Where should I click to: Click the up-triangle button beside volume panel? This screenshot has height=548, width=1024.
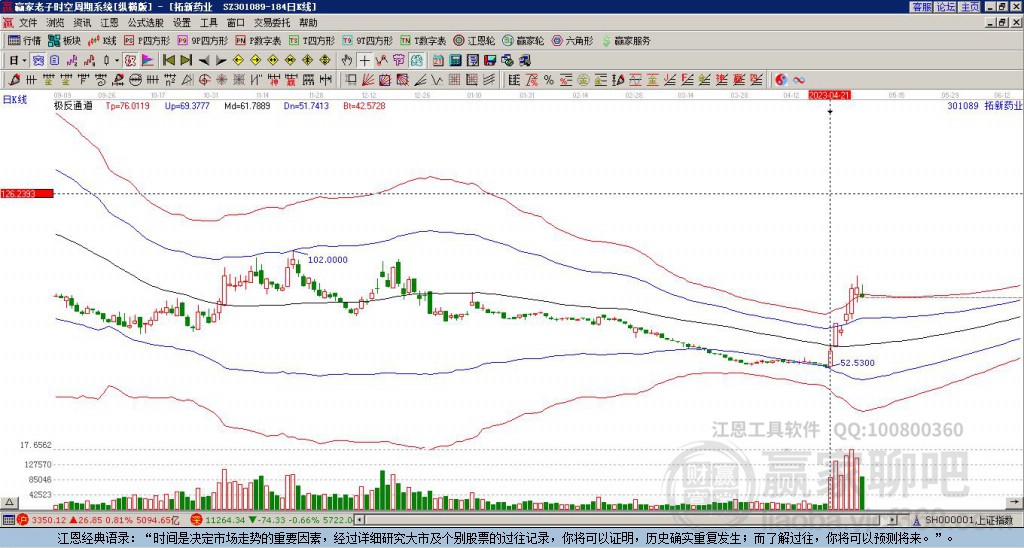click(x=8, y=502)
